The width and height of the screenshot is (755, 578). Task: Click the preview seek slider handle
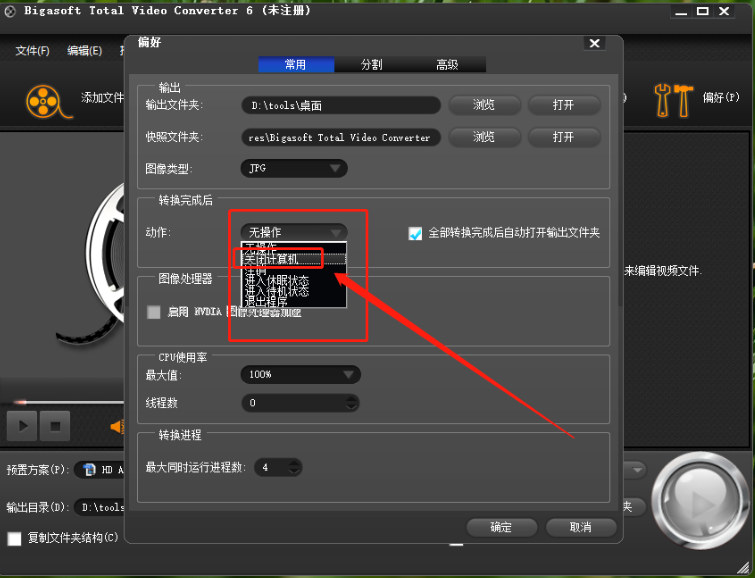coord(20,402)
